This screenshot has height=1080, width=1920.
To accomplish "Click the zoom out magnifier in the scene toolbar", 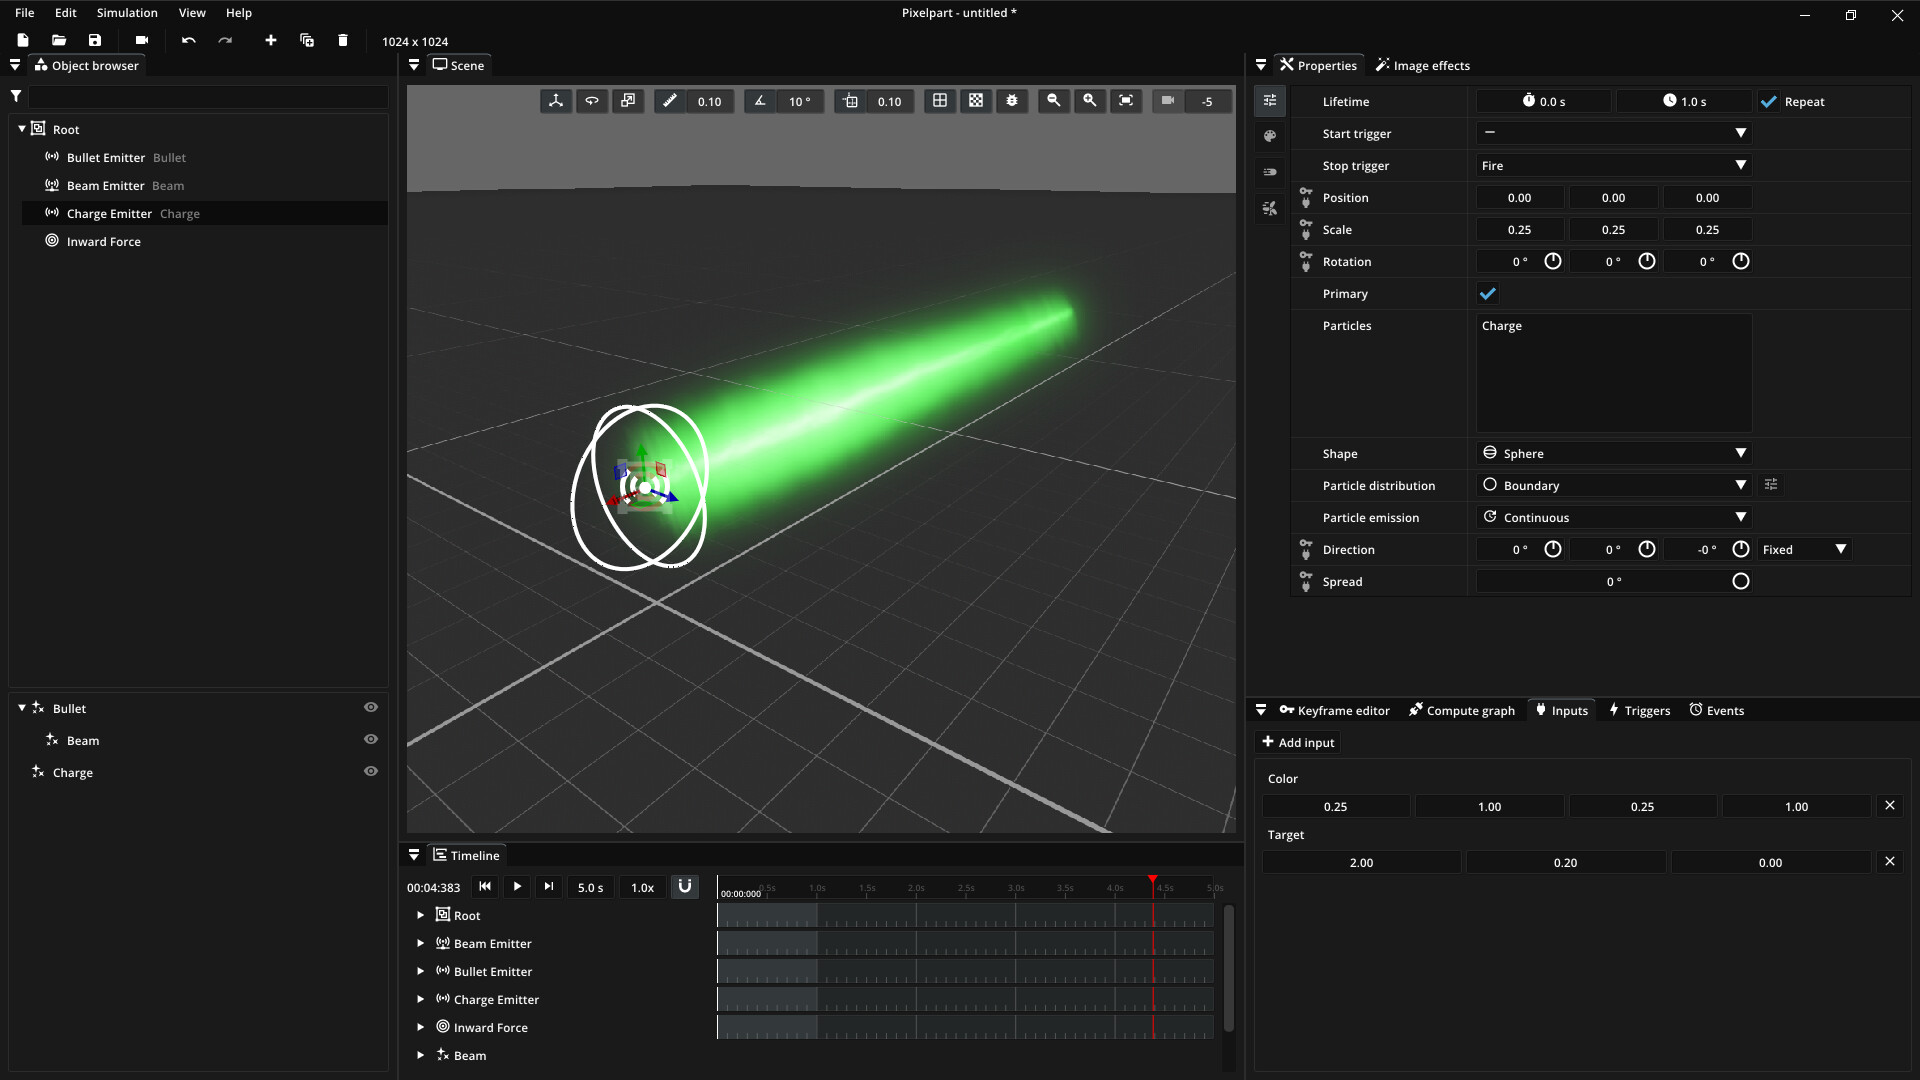I will [x=1054, y=101].
